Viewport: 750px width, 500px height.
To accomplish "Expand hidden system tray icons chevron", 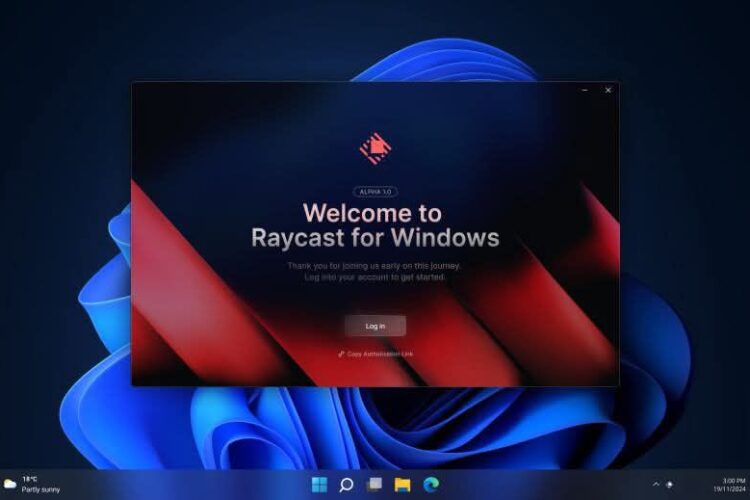I will click(x=656, y=485).
